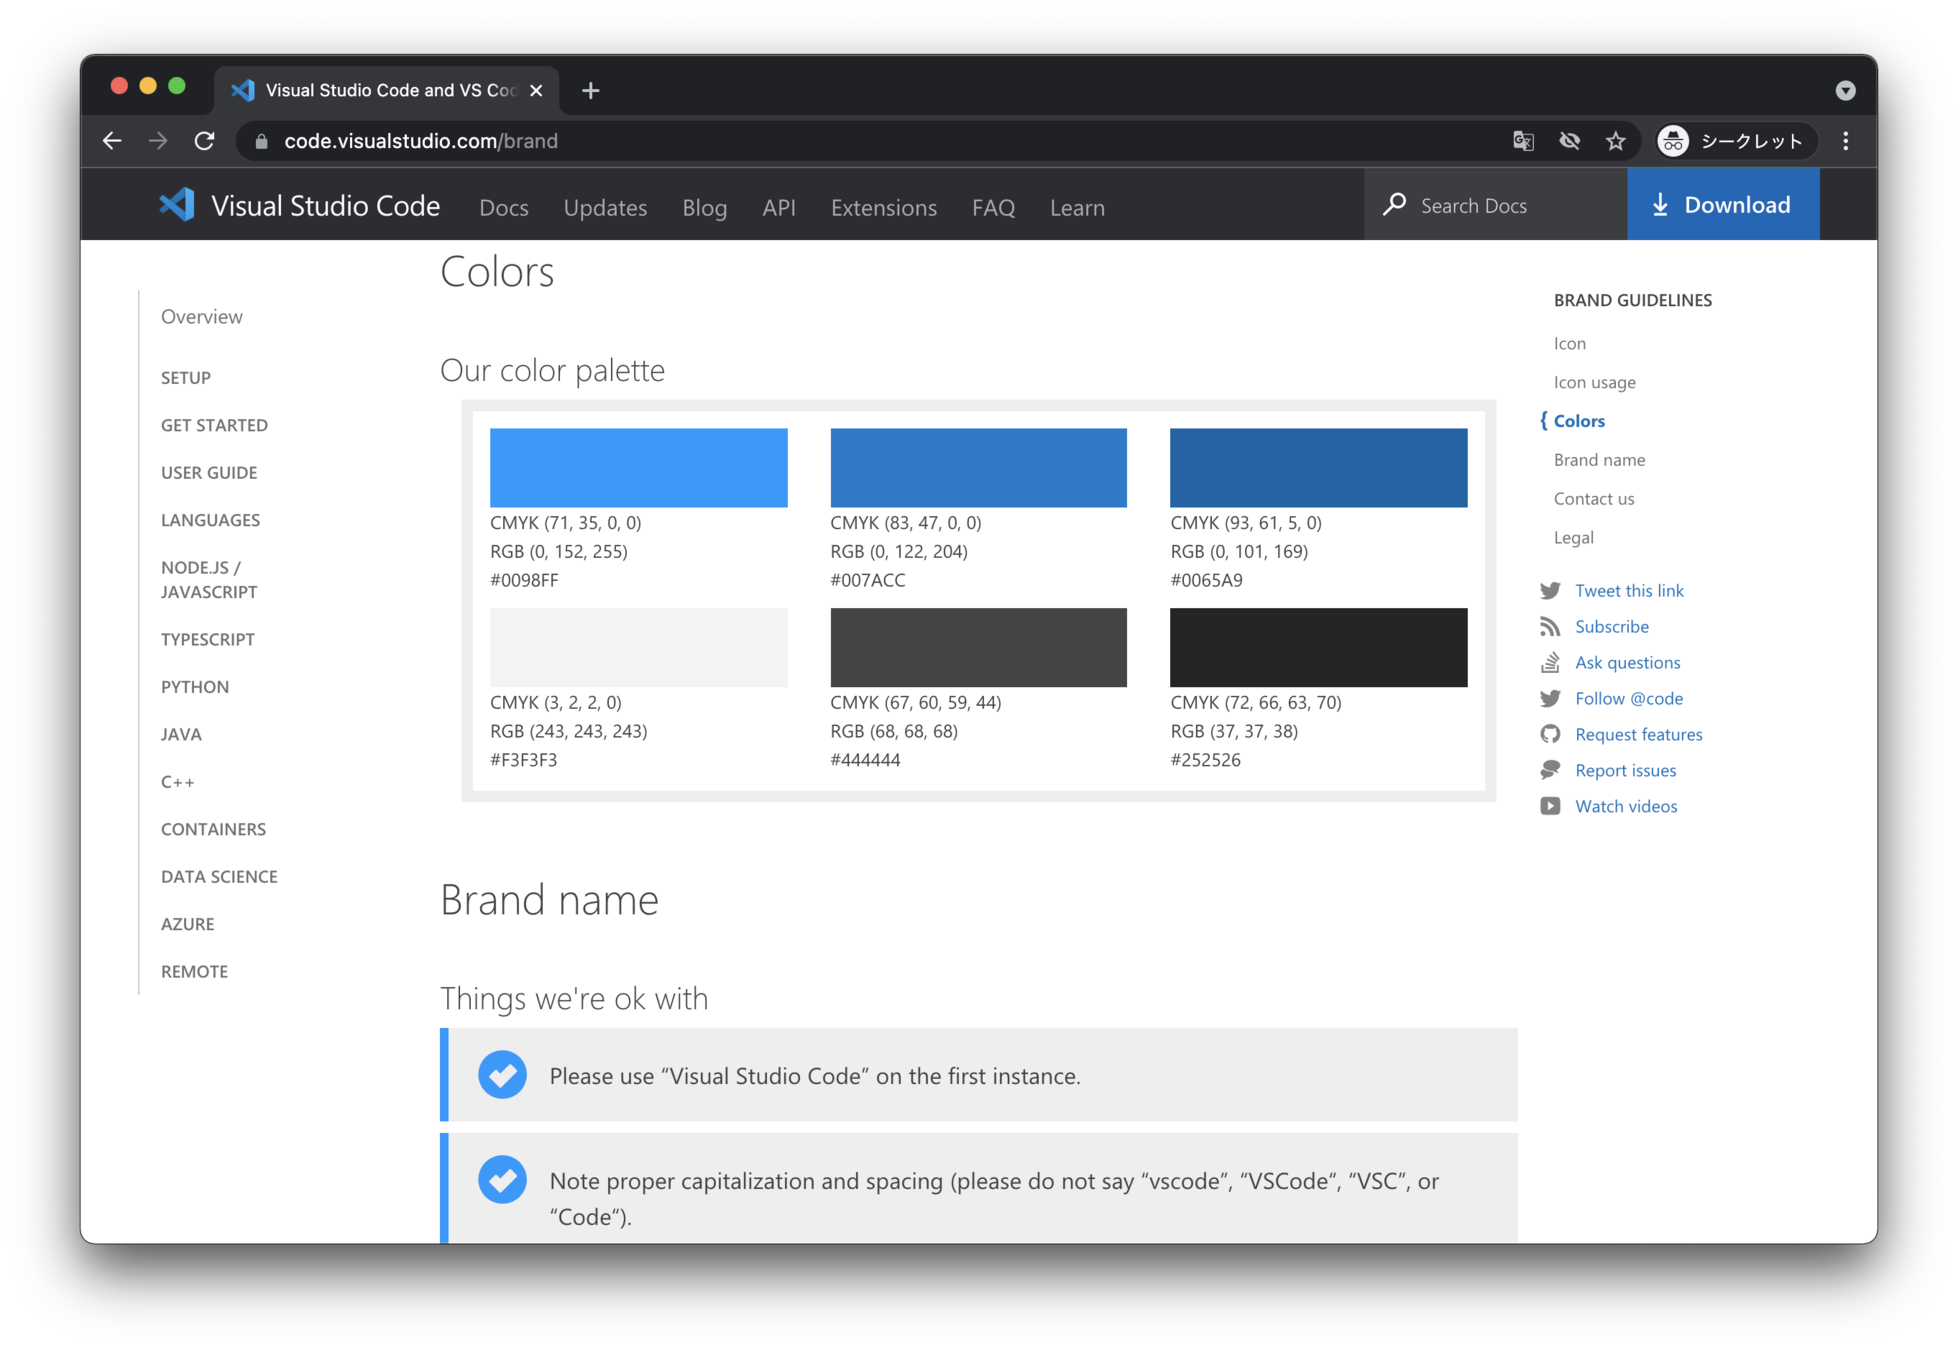
Task: Click the tab search dropdown arrow
Action: coord(1846,91)
